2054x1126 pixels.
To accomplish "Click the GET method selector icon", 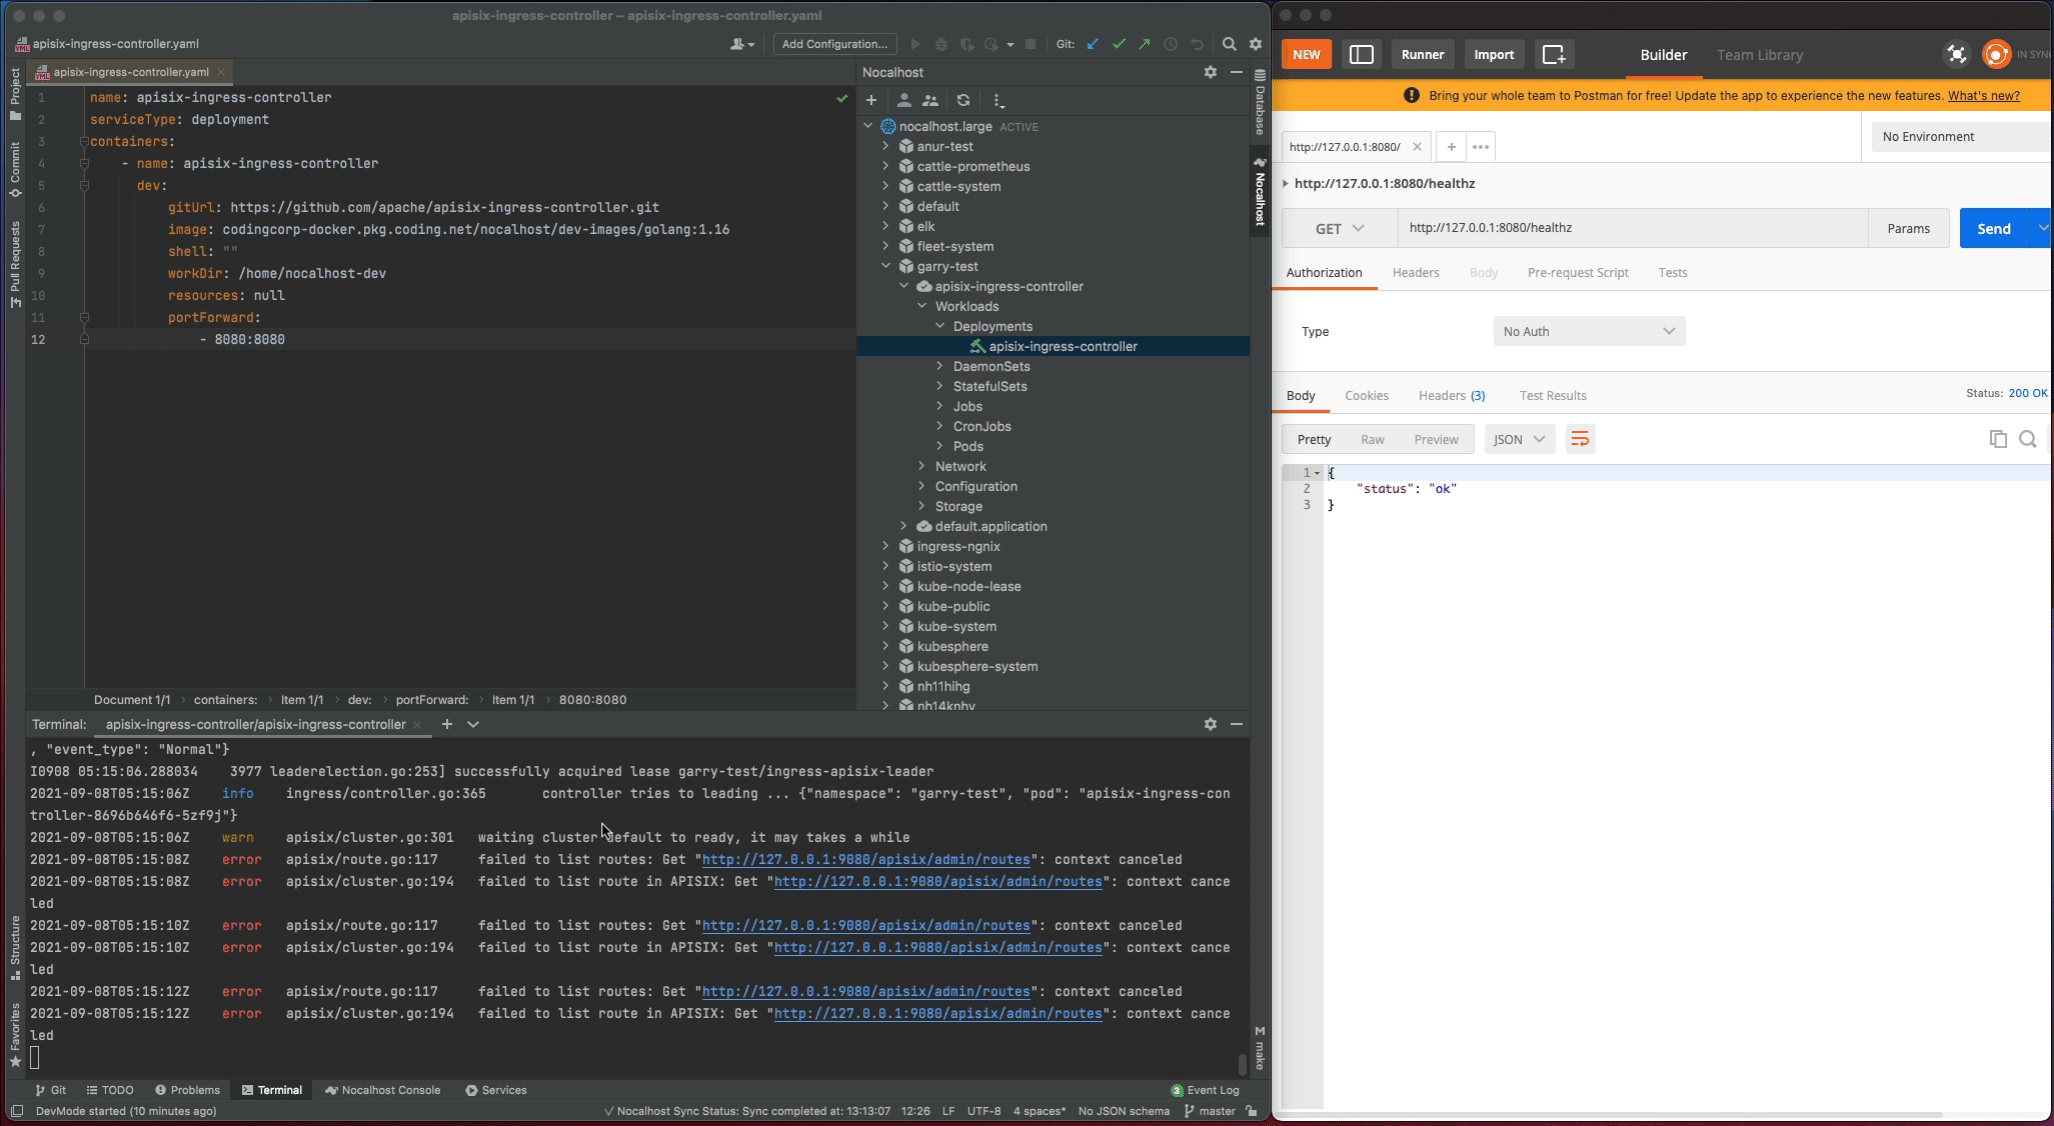I will pyautogui.click(x=1336, y=227).
